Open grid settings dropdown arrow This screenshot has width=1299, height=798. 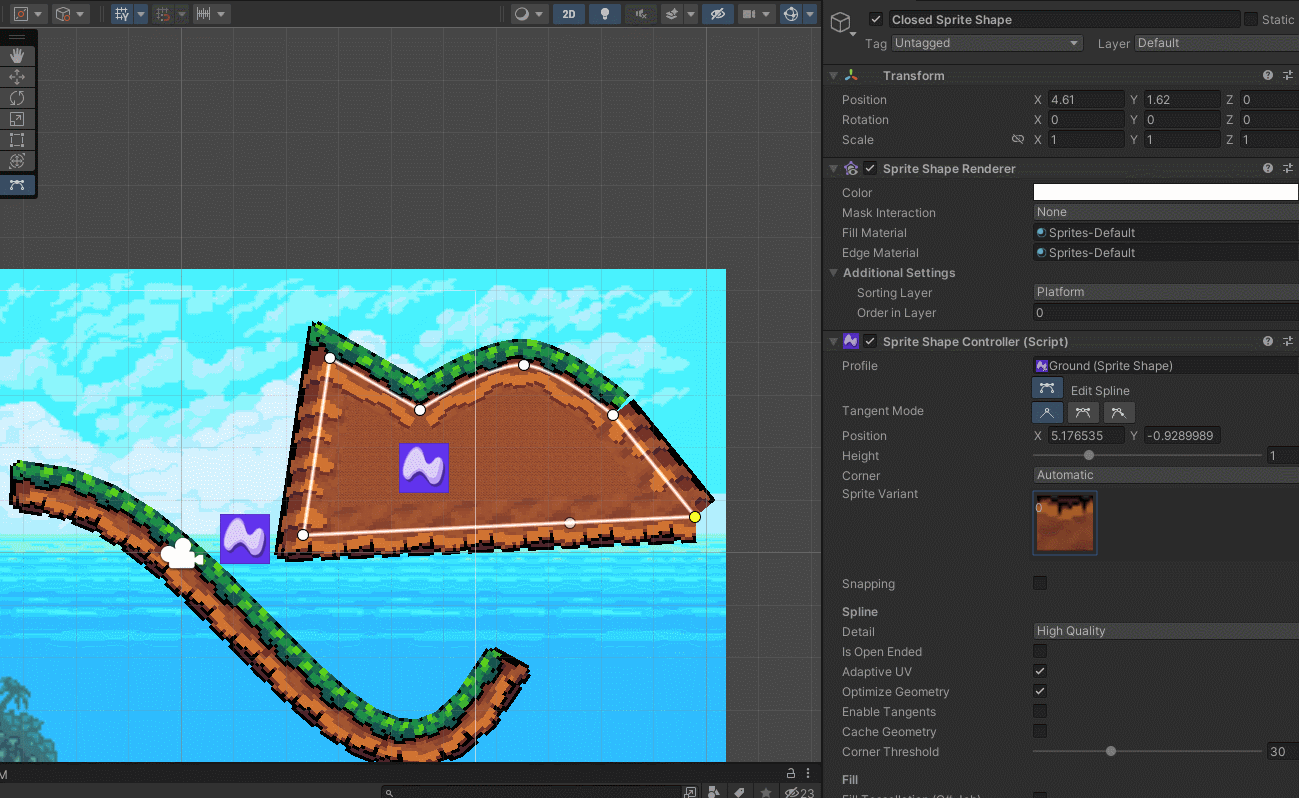coord(141,14)
